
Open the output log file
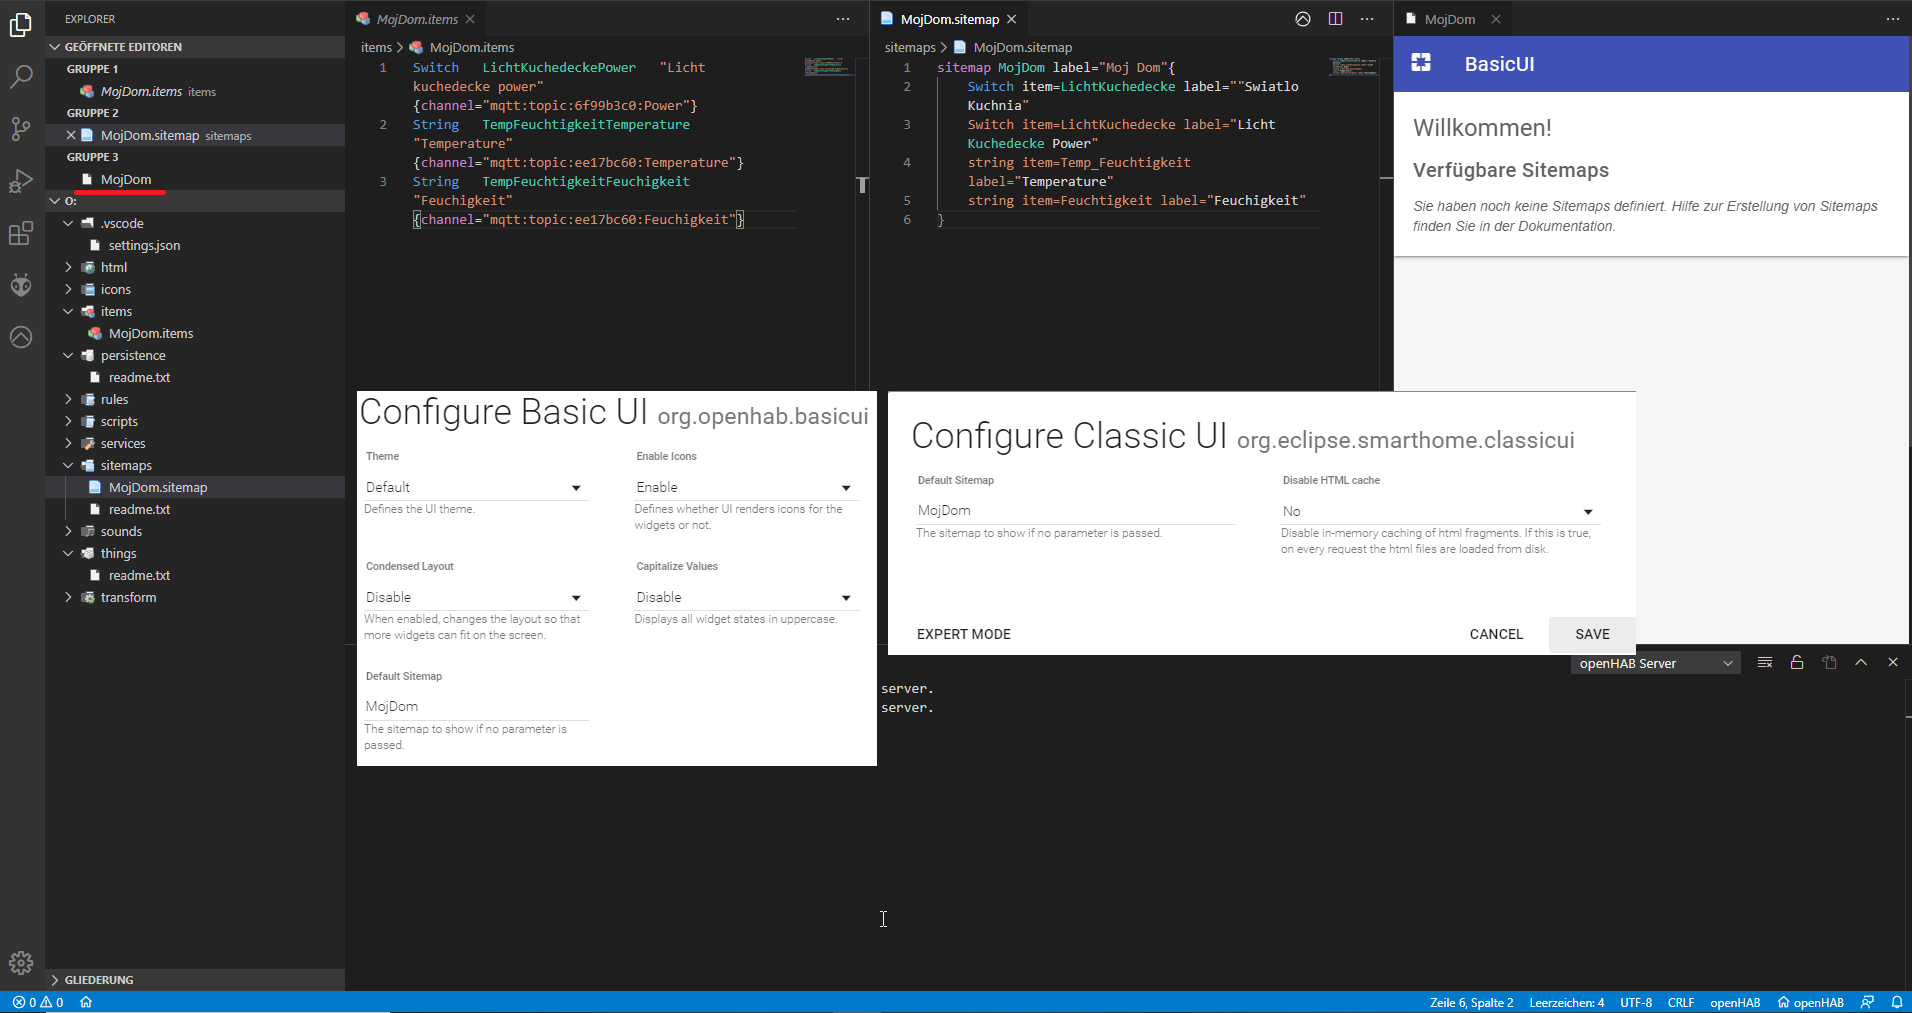click(1829, 662)
